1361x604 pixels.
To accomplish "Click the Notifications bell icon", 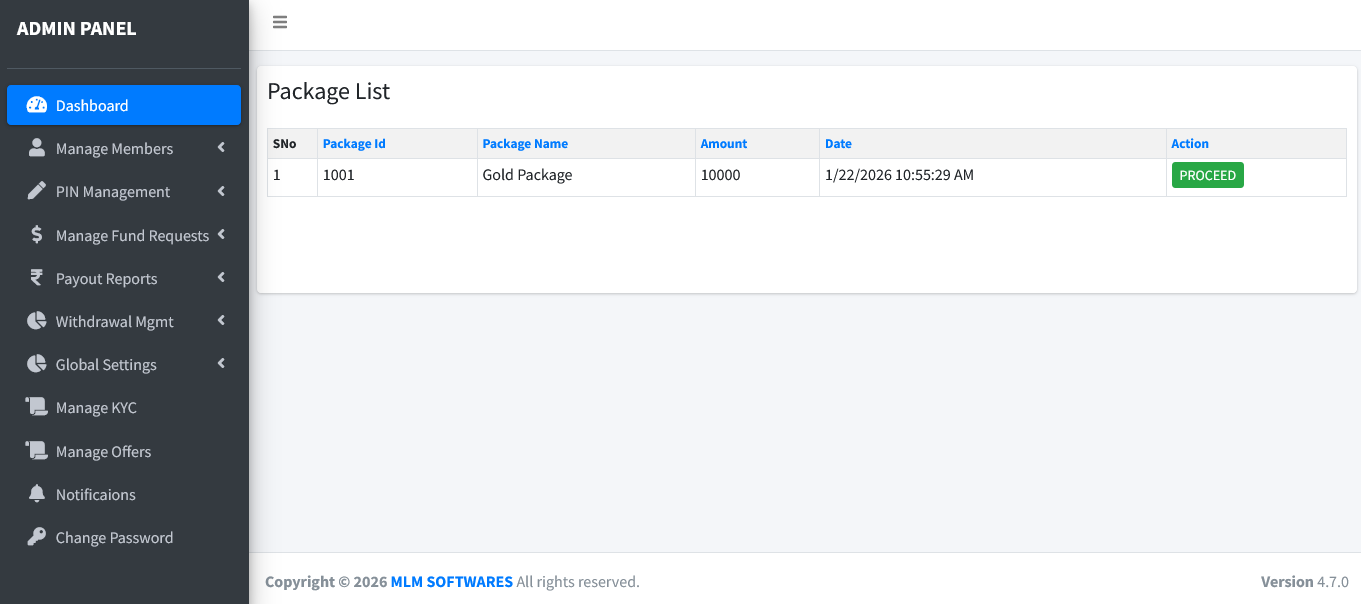I will [37, 494].
